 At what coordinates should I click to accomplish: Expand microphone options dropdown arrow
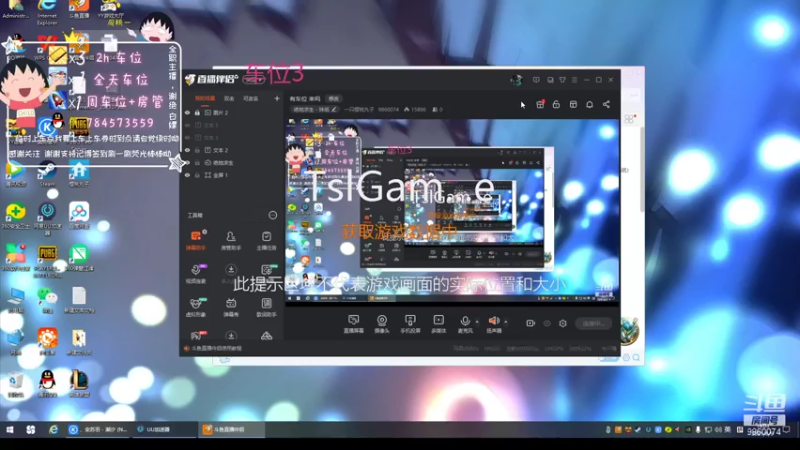click(x=477, y=321)
